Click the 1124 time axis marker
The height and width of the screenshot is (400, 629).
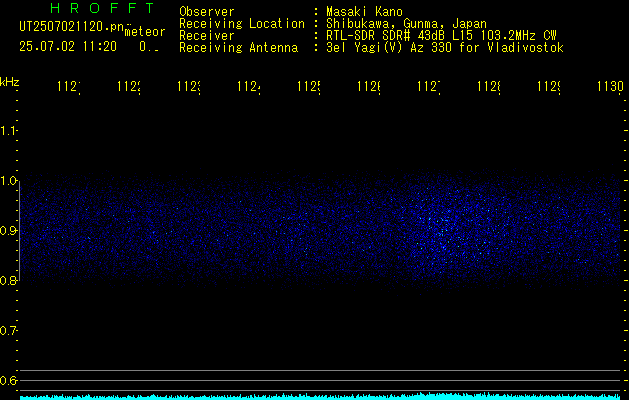[x=249, y=86]
